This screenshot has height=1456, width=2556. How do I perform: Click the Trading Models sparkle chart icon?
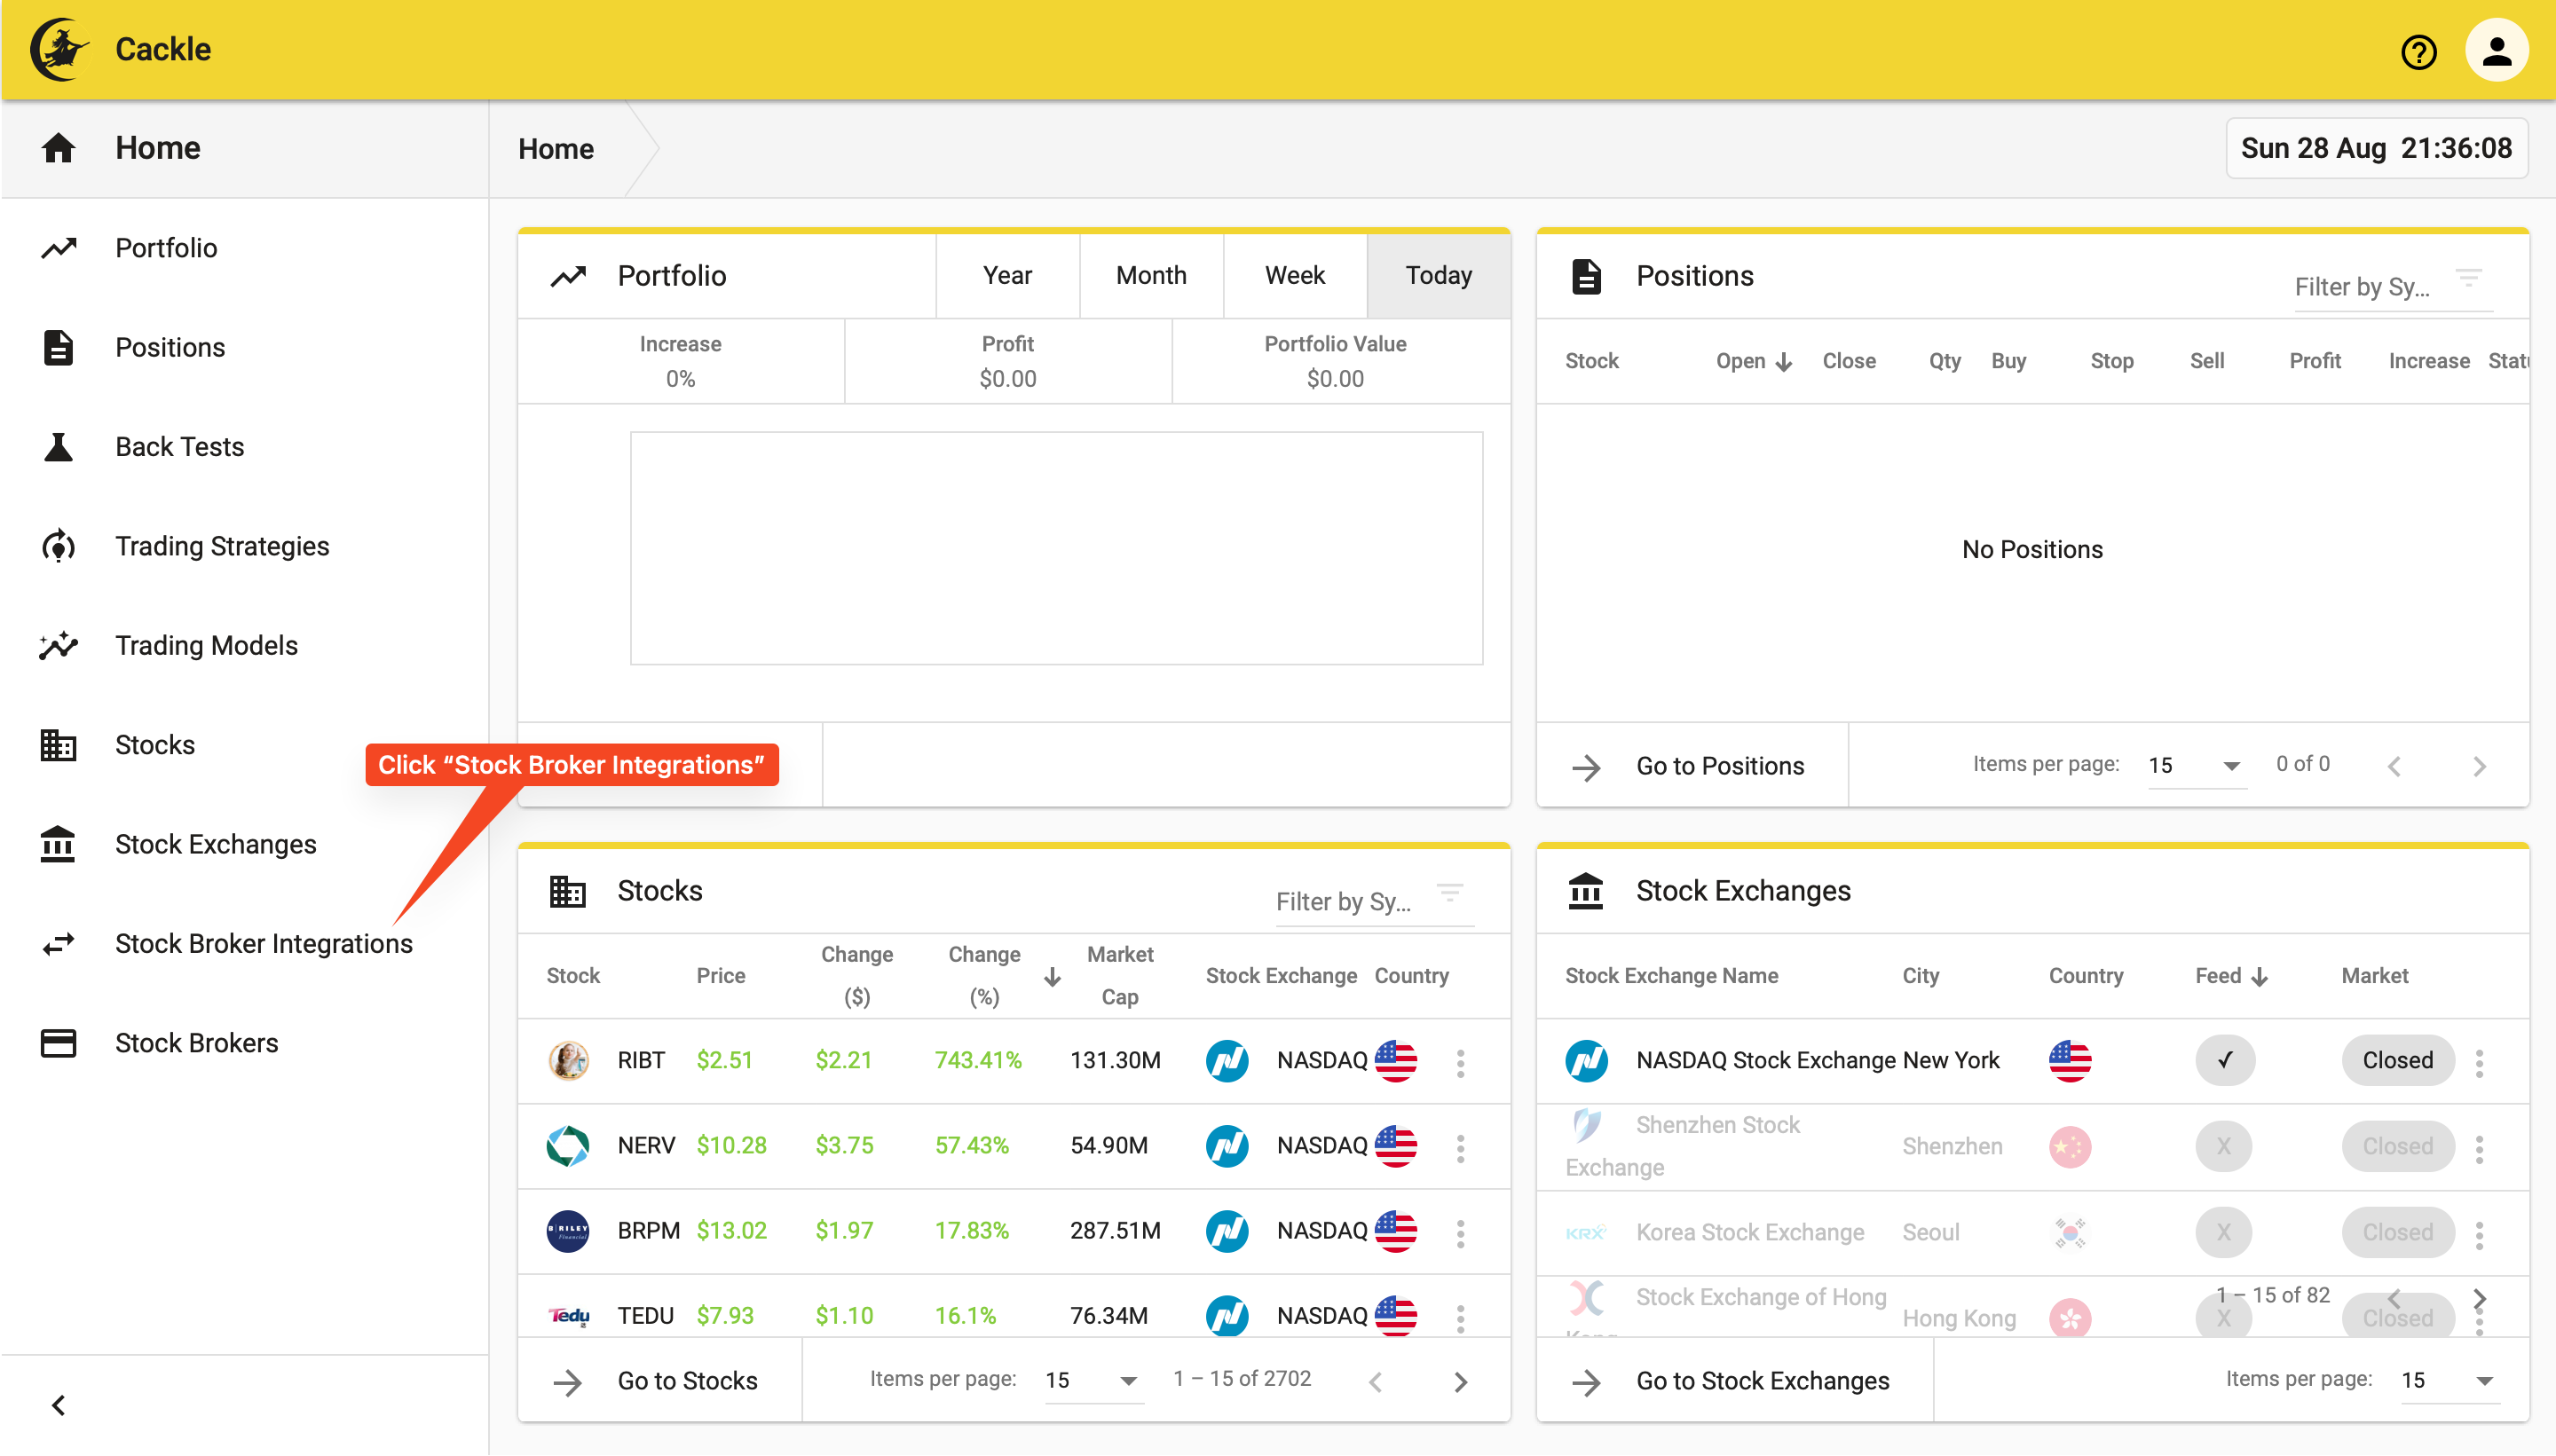(x=58, y=645)
